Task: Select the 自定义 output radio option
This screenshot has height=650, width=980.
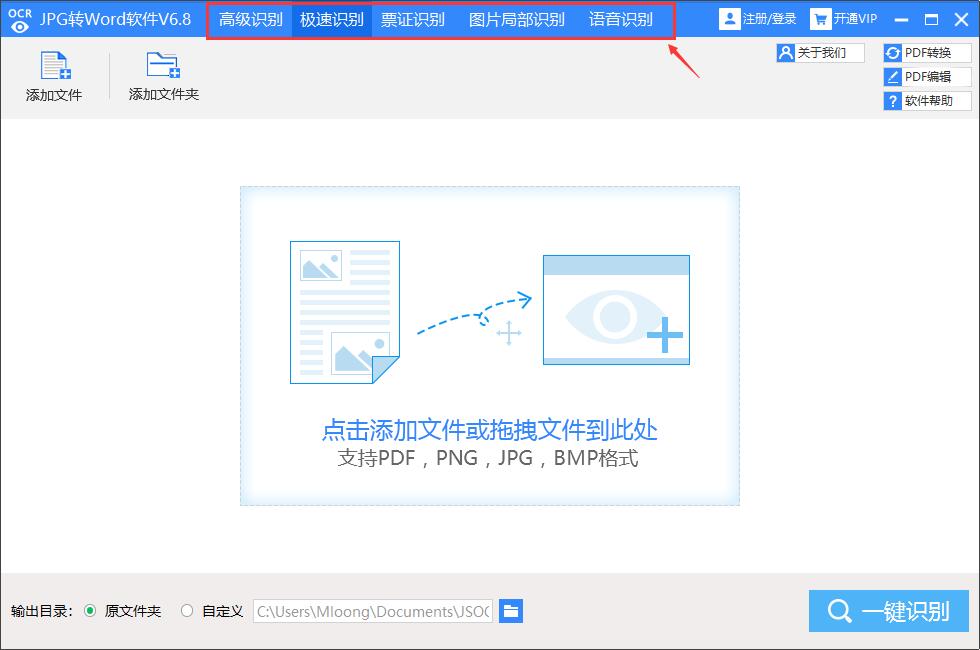Action: [x=187, y=611]
